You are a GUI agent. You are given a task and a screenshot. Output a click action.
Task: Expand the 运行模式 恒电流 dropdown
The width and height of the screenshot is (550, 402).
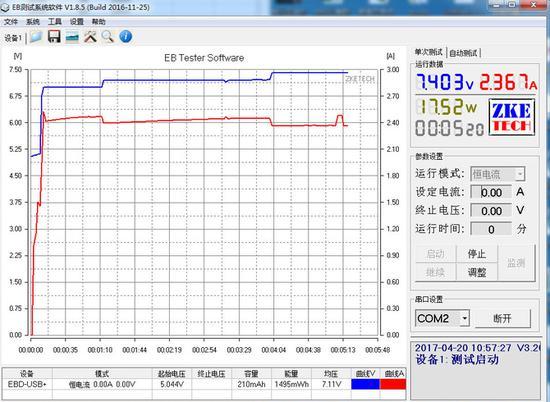520,174
